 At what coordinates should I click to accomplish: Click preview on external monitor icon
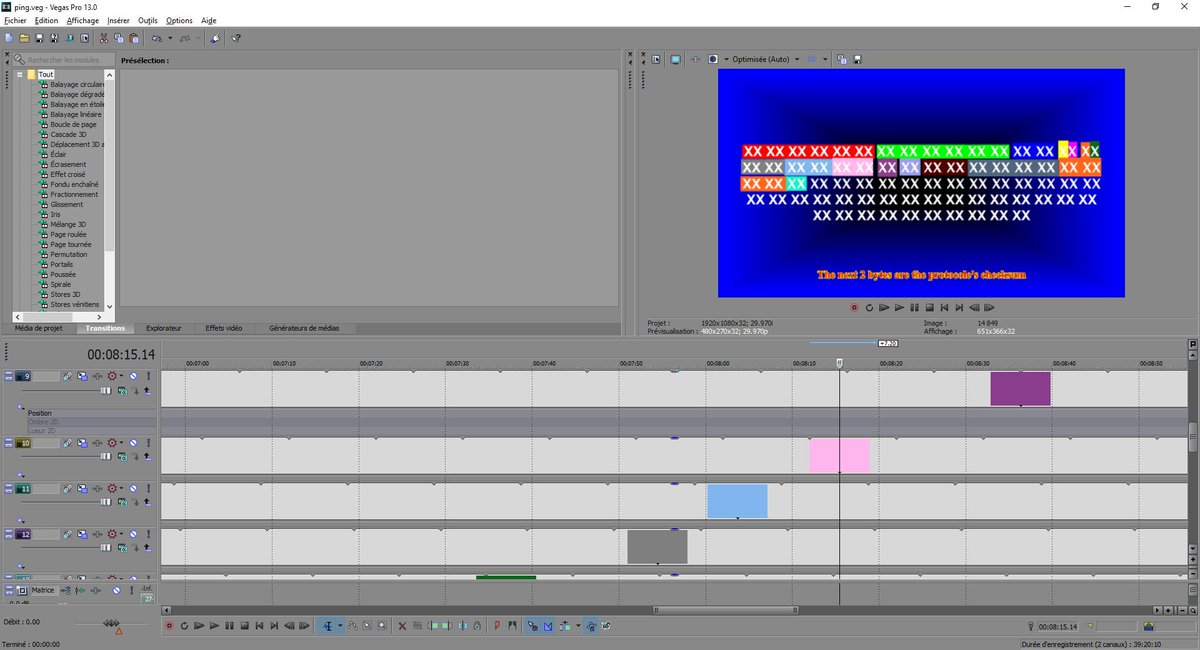[675, 59]
